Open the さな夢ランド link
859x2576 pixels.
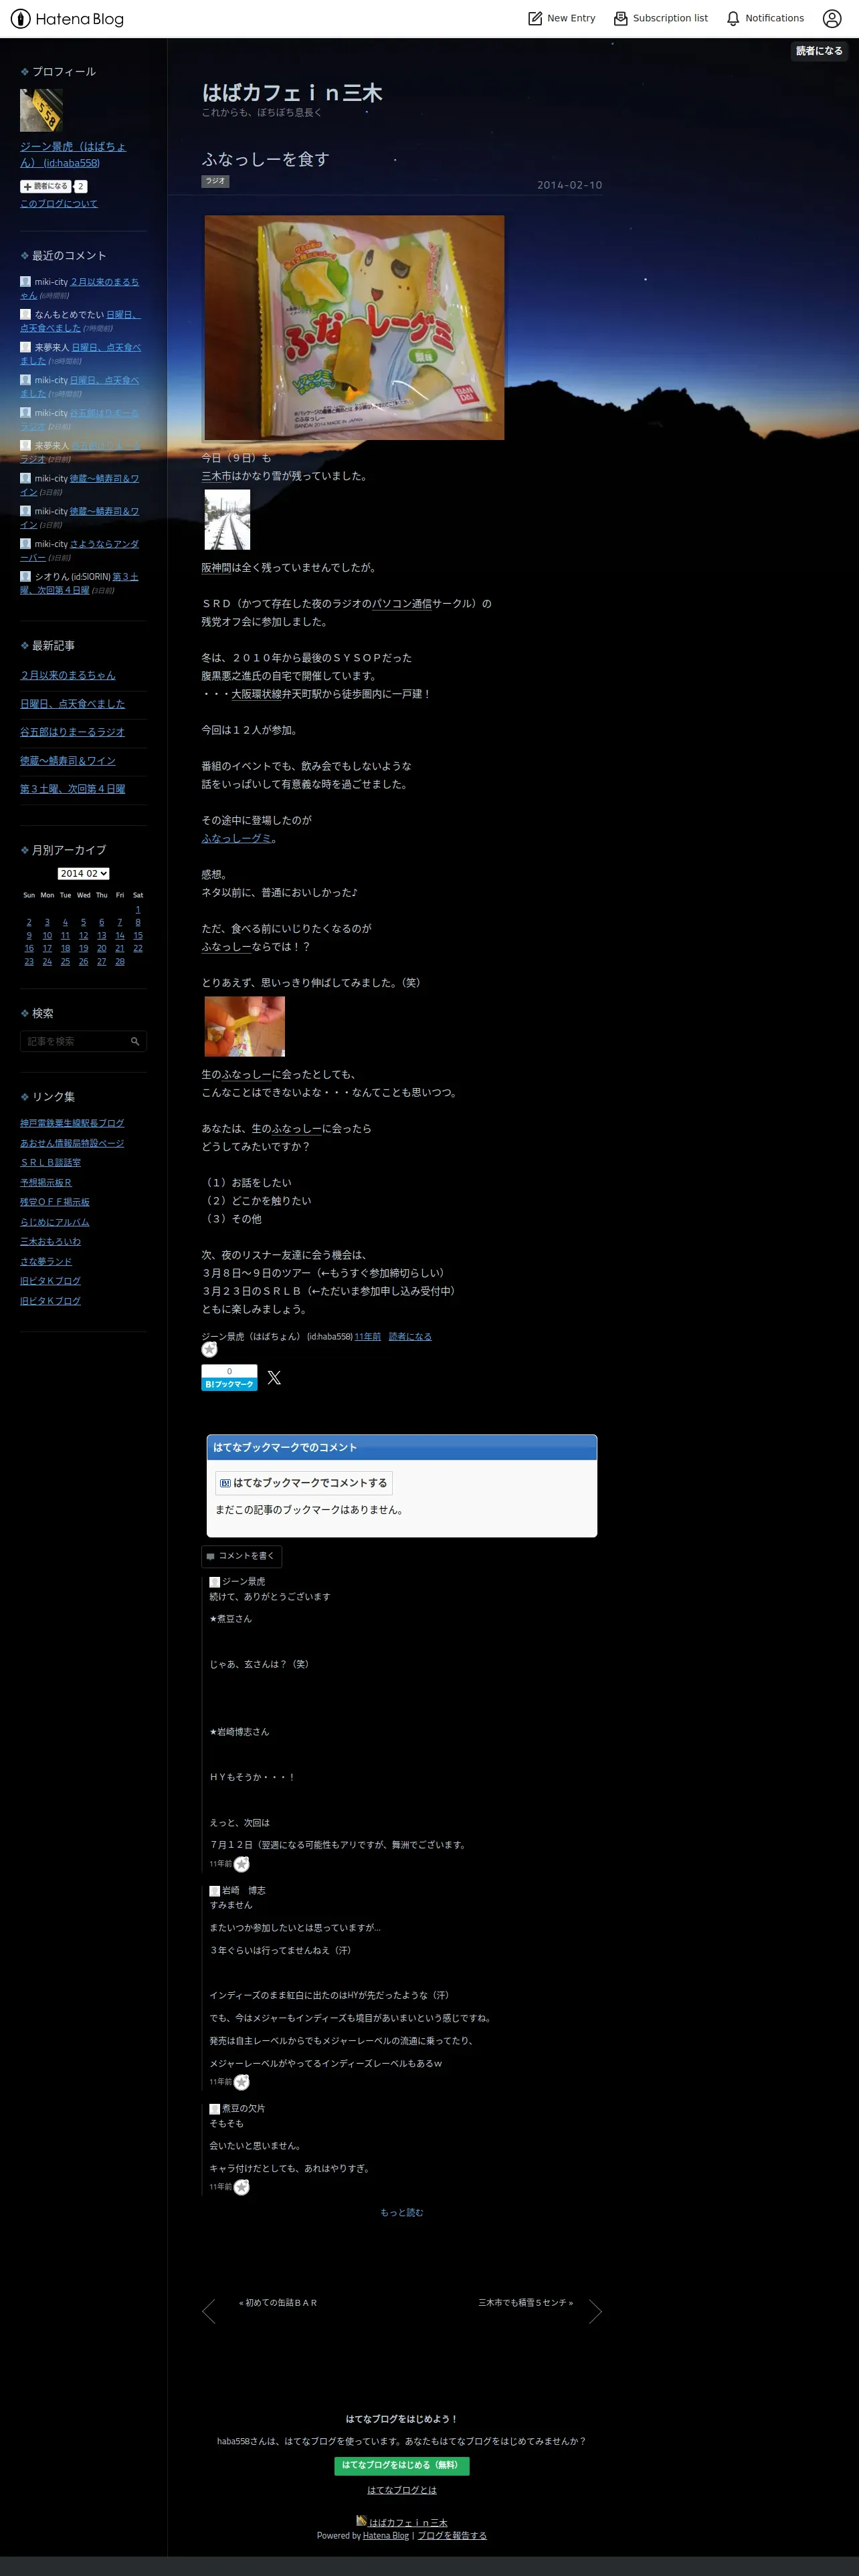[x=46, y=1261]
